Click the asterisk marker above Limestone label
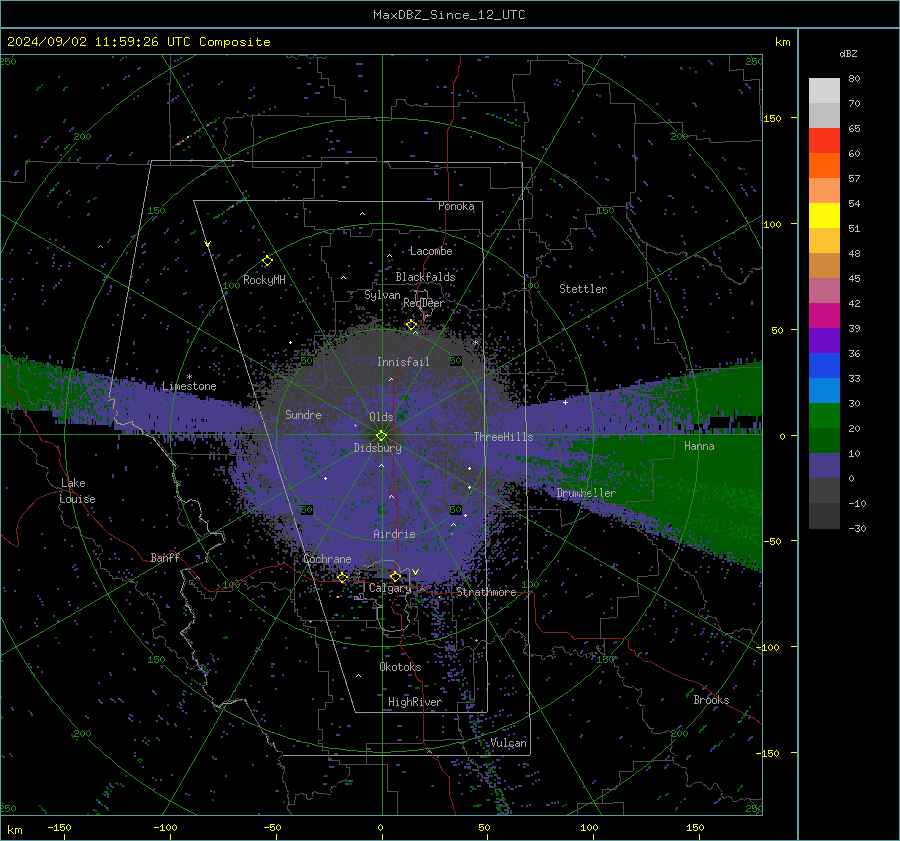 click(189, 377)
